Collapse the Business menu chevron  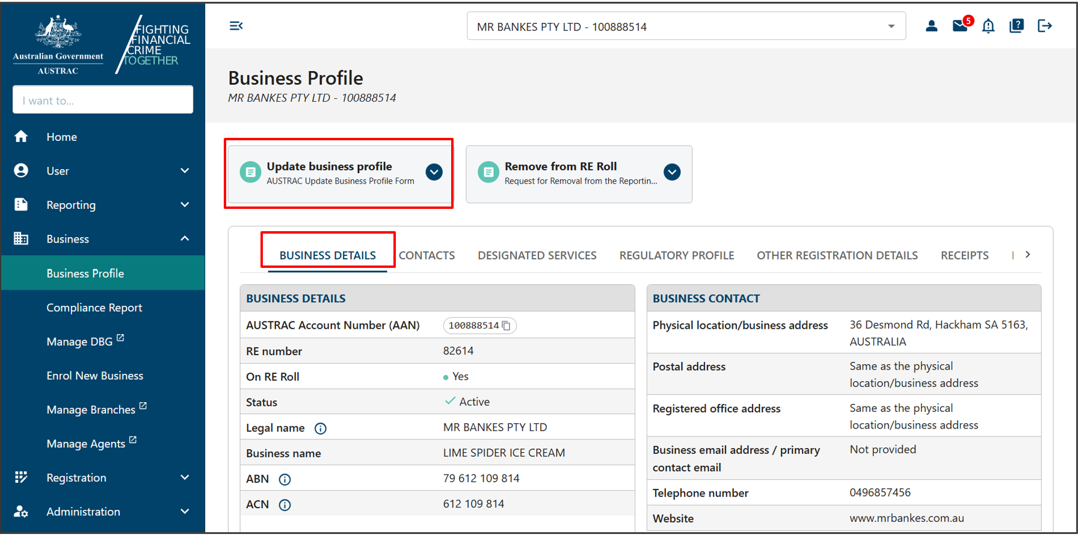184,239
